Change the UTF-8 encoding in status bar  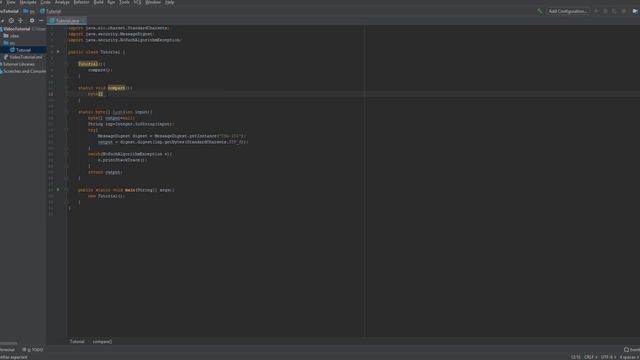[x=608, y=357]
